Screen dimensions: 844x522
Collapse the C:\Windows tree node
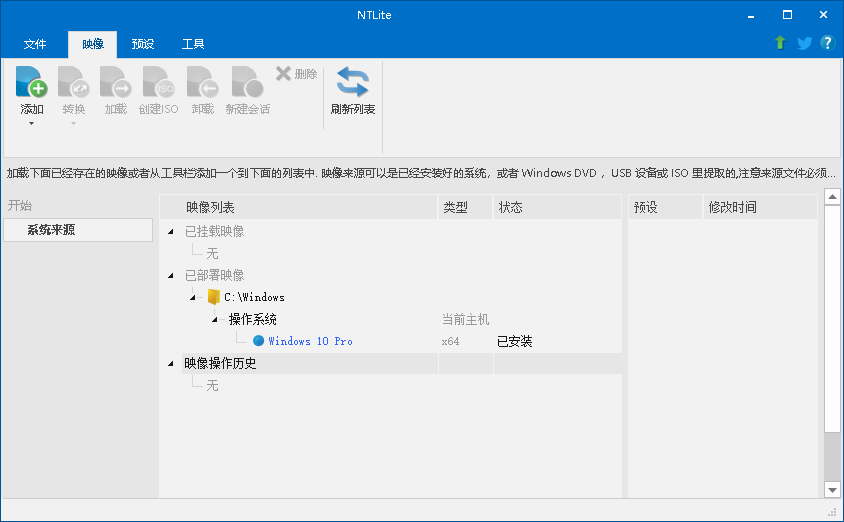click(x=192, y=297)
